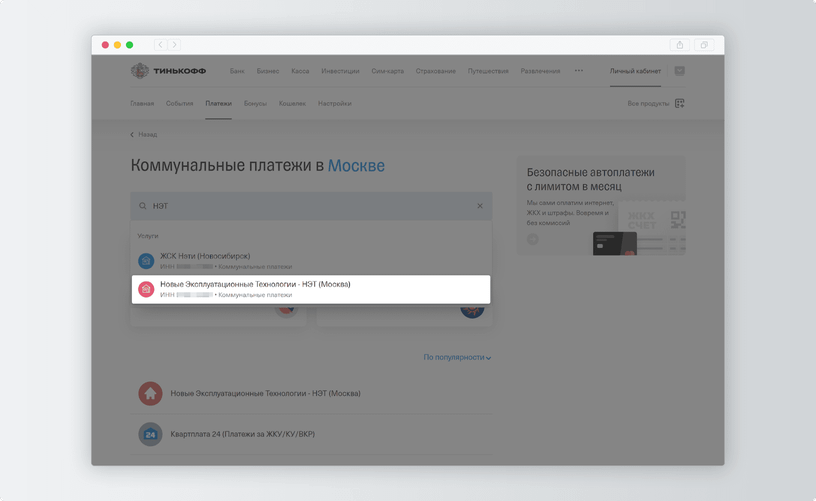
Task: Open the Бизнес section
Action: tap(267, 71)
